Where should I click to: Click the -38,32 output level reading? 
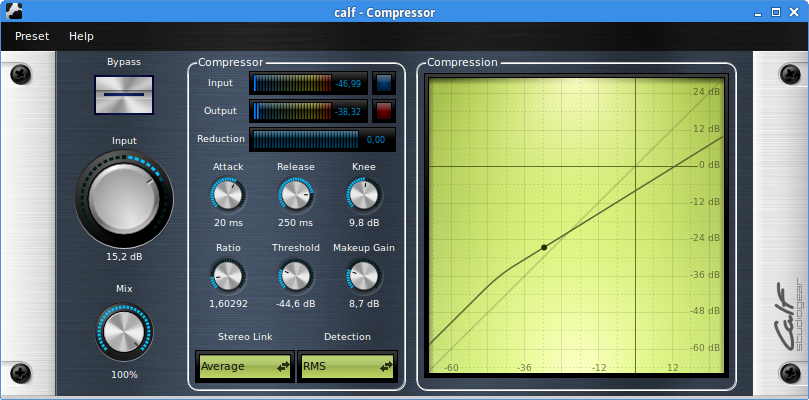(348, 111)
